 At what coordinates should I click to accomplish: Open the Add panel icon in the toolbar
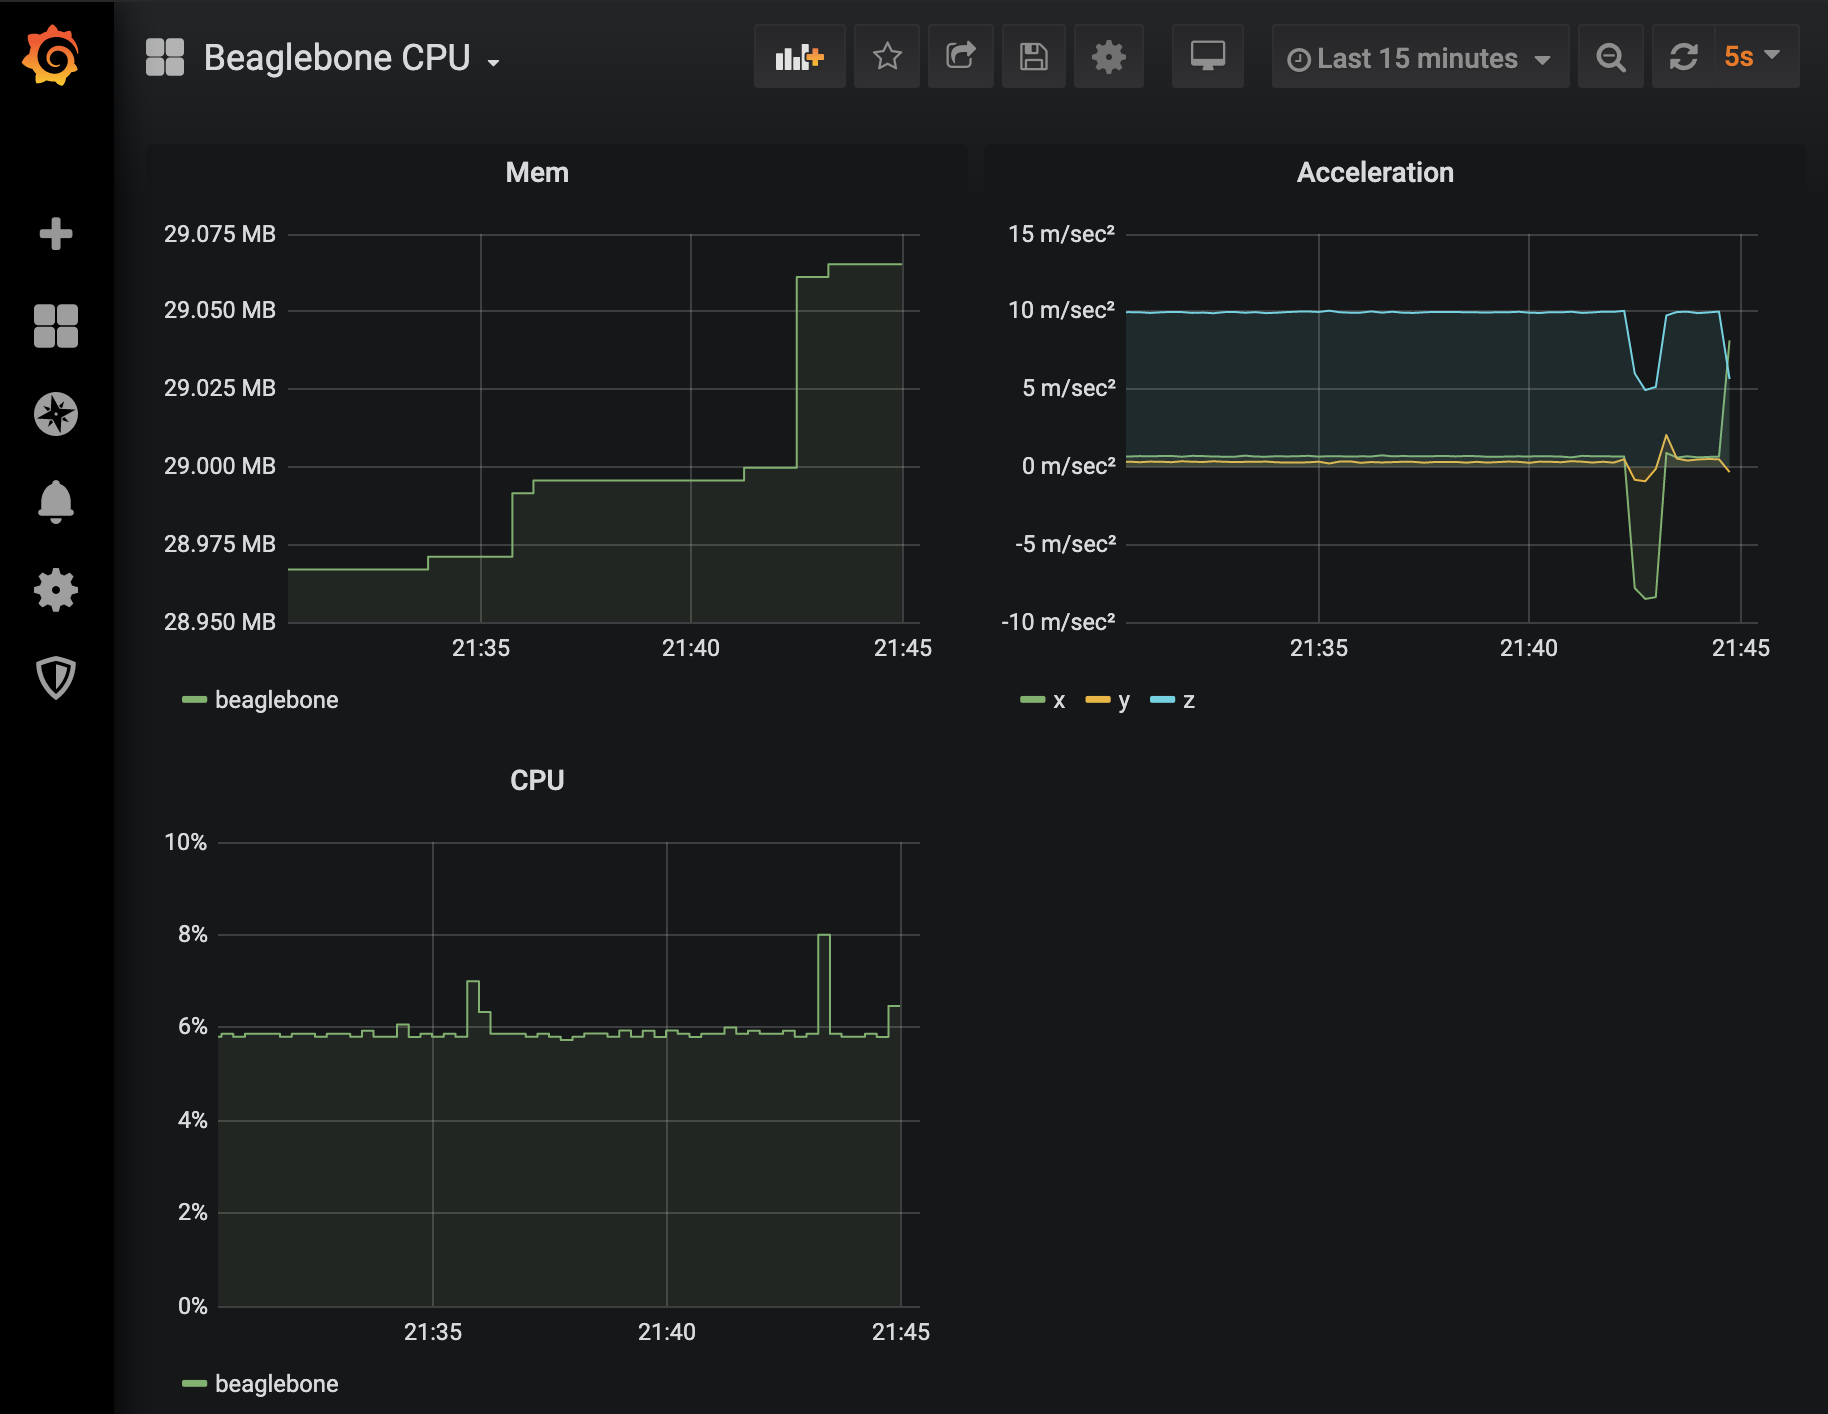[799, 57]
